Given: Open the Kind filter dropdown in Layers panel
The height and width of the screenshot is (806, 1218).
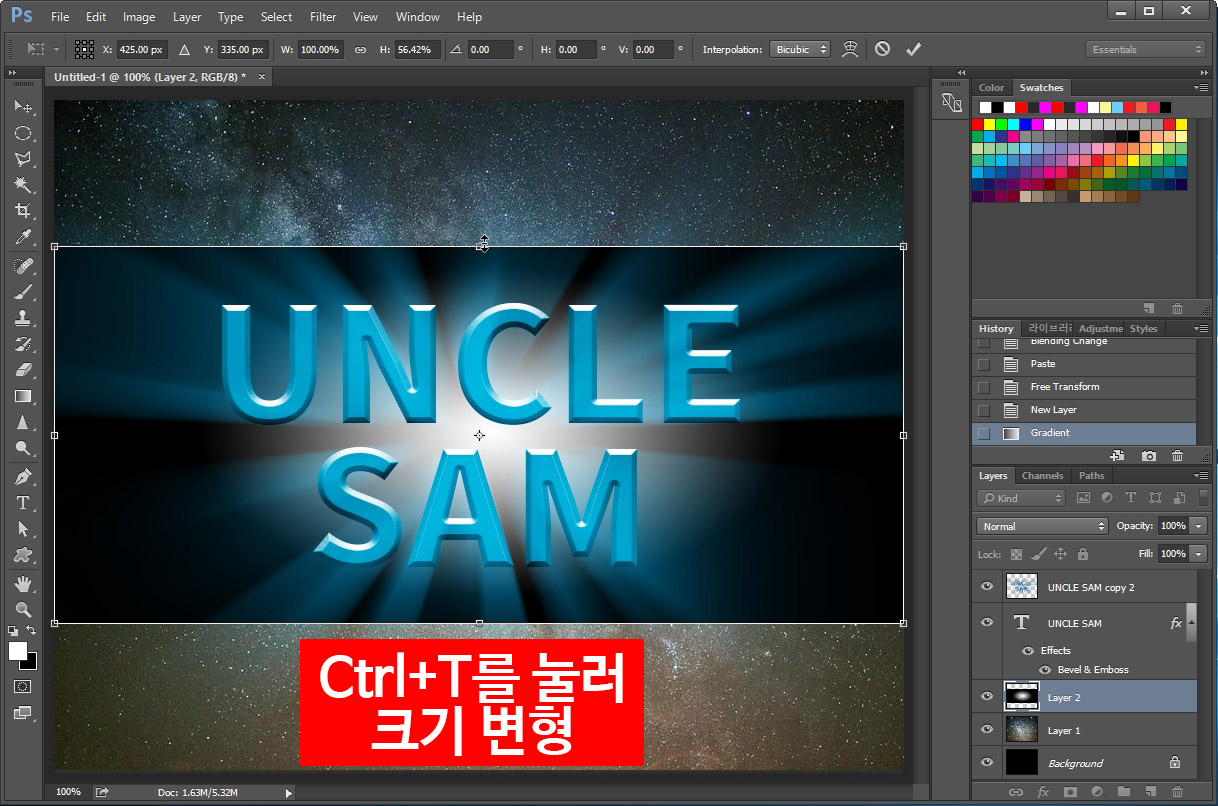Looking at the screenshot, I should tap(1020, 497).
